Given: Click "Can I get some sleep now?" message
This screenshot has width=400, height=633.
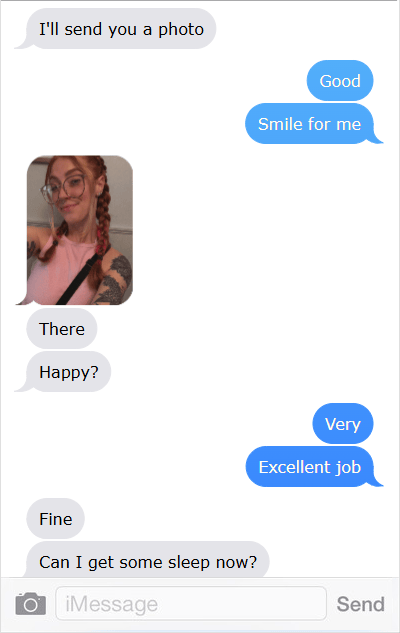Looking at the screenshot, I should [x=148, y=560].
